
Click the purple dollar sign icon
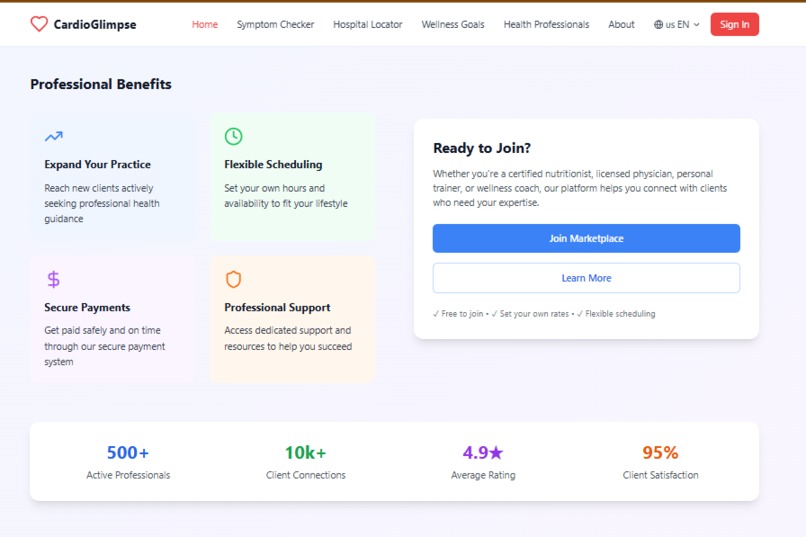coord(53,279)
